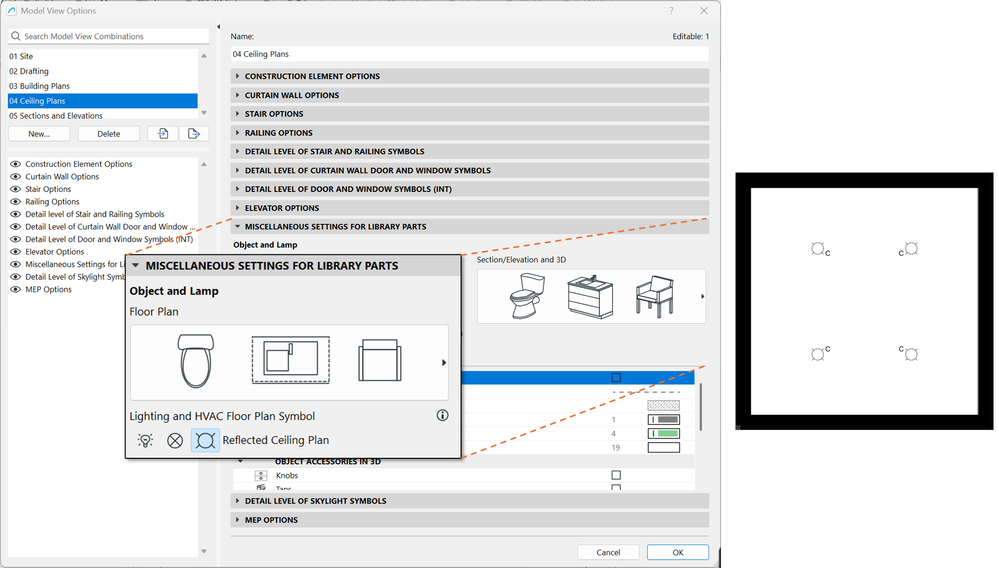Expand MEP Options section
Screen dimensions: 999x568
(238, 520)
